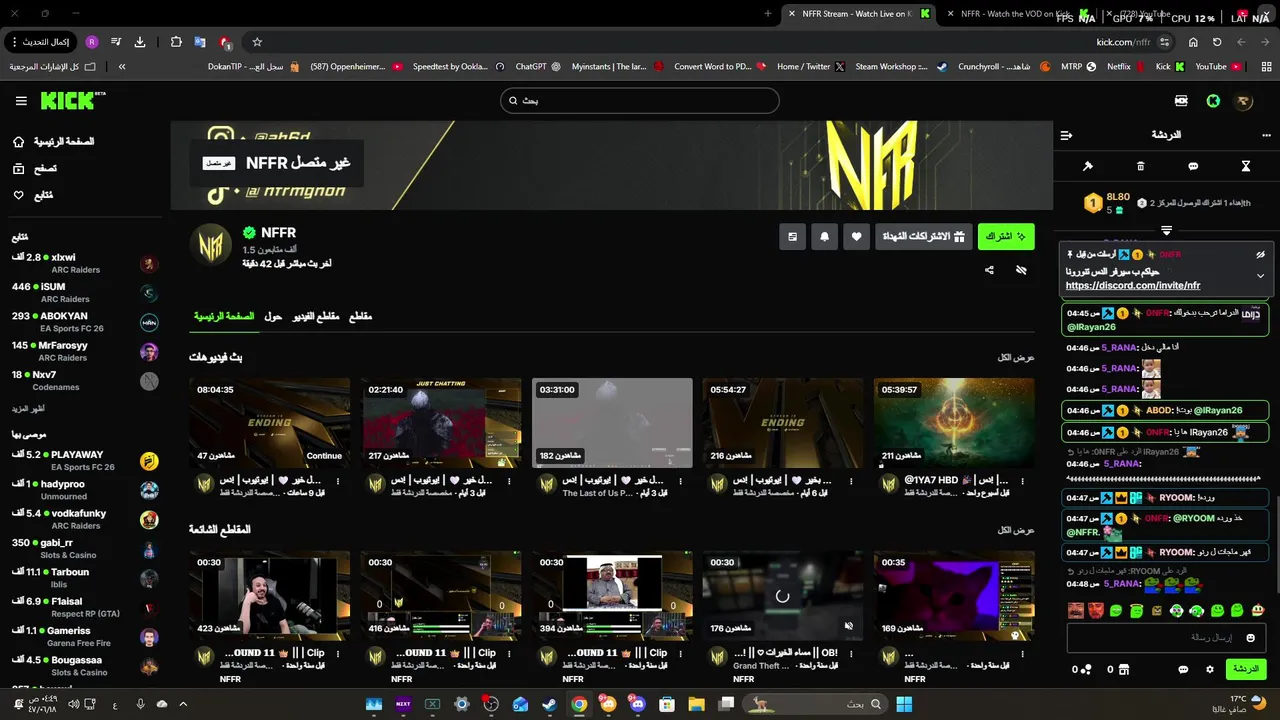
Task: Open options menu for the 02:21:40 VOD
Action: [x=508, y=482]
